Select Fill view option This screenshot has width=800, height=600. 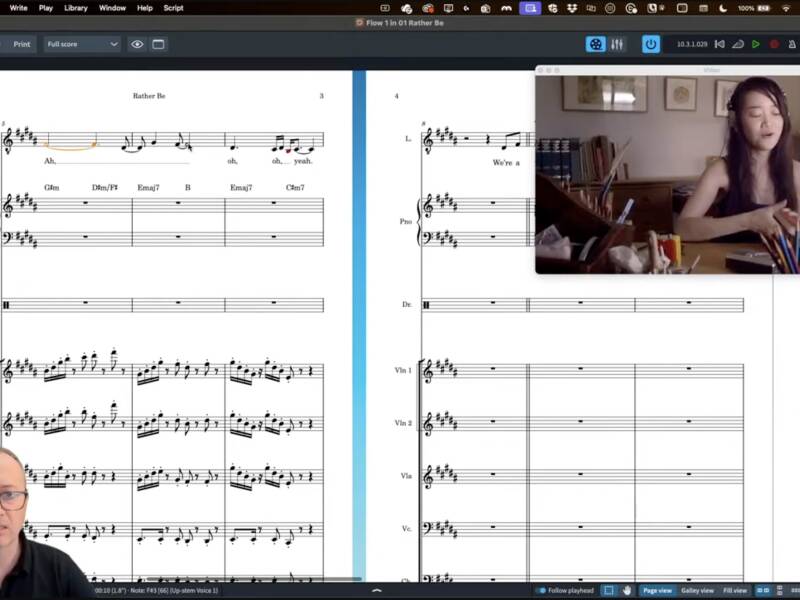[x=734, y=591]
